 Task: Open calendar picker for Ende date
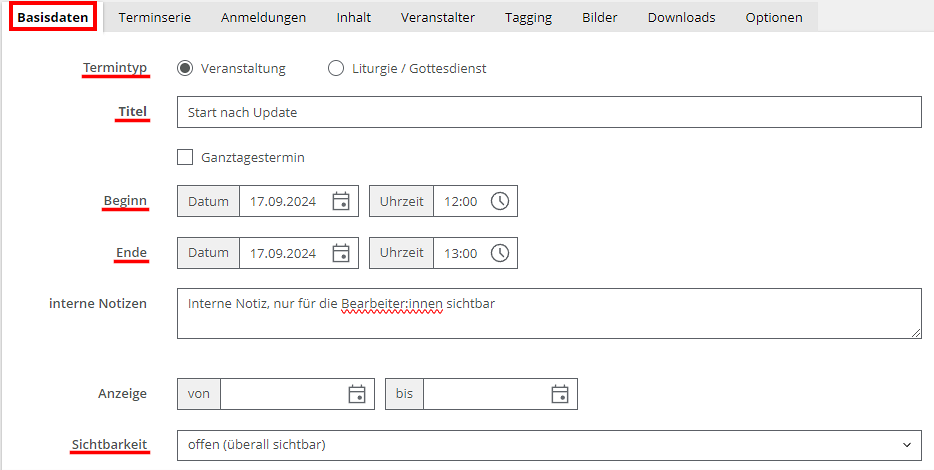(x=341, y=253)
